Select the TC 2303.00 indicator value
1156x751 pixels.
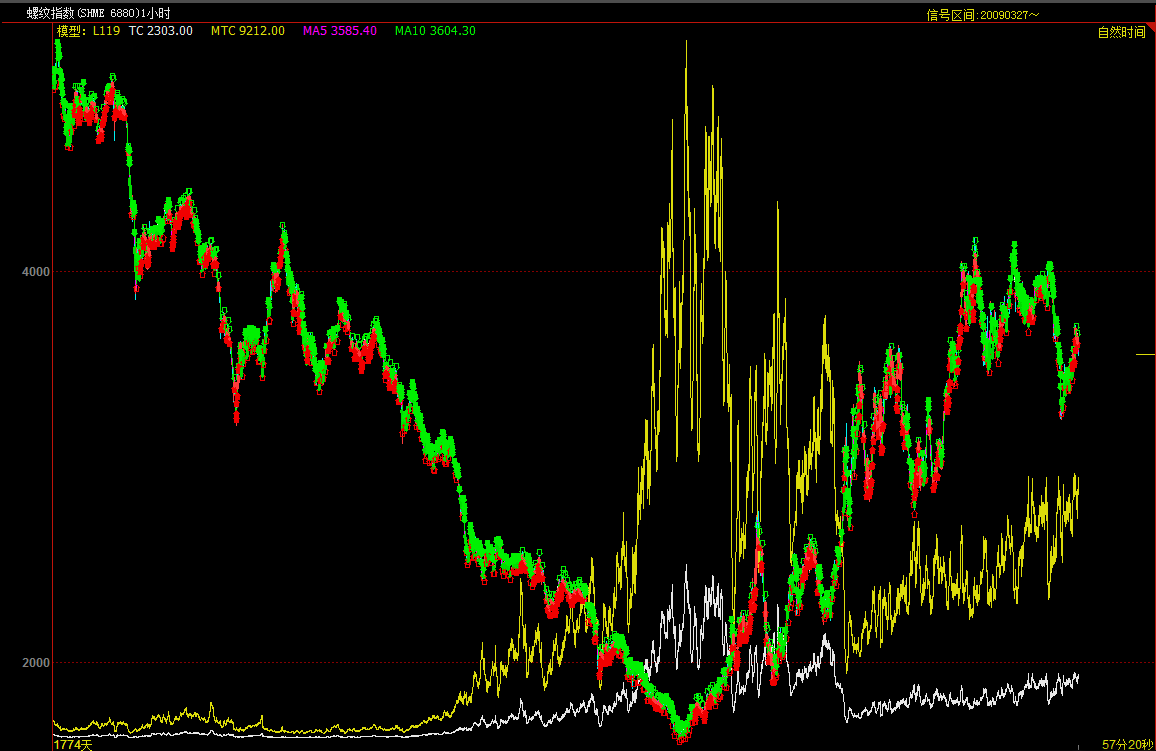160,31
